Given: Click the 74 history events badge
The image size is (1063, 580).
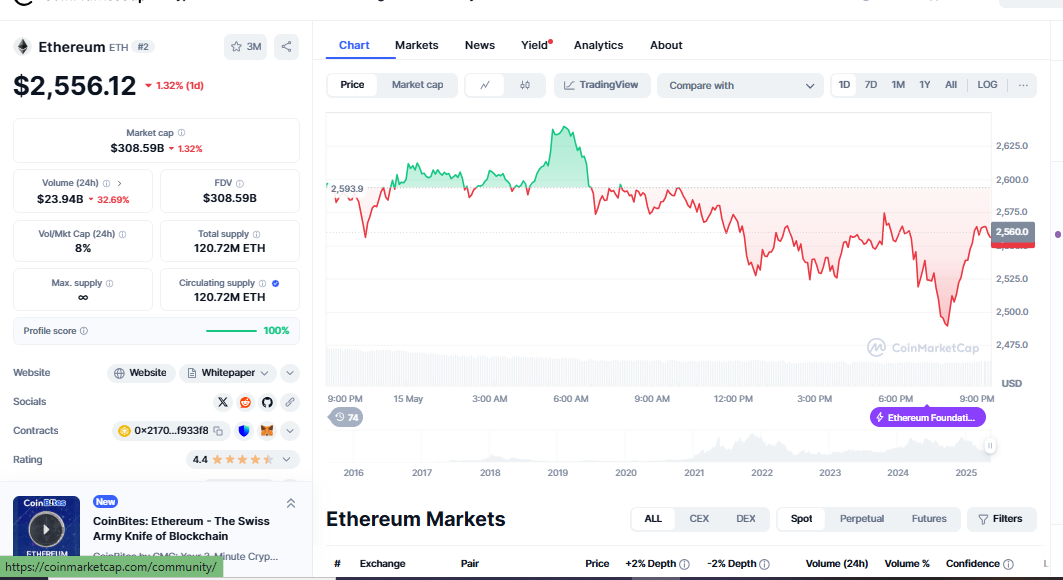Looking at the screenshot, I should tap(346, 417).
